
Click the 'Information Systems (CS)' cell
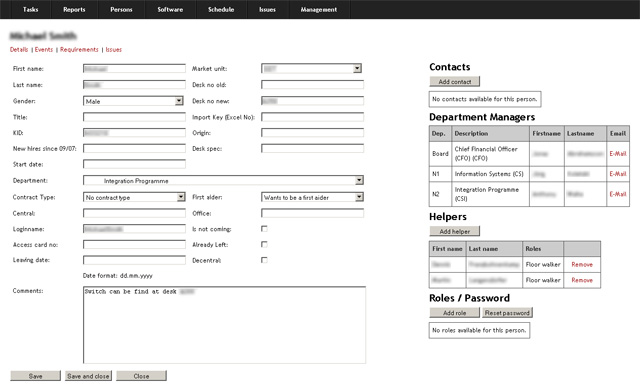click(491, 174)
